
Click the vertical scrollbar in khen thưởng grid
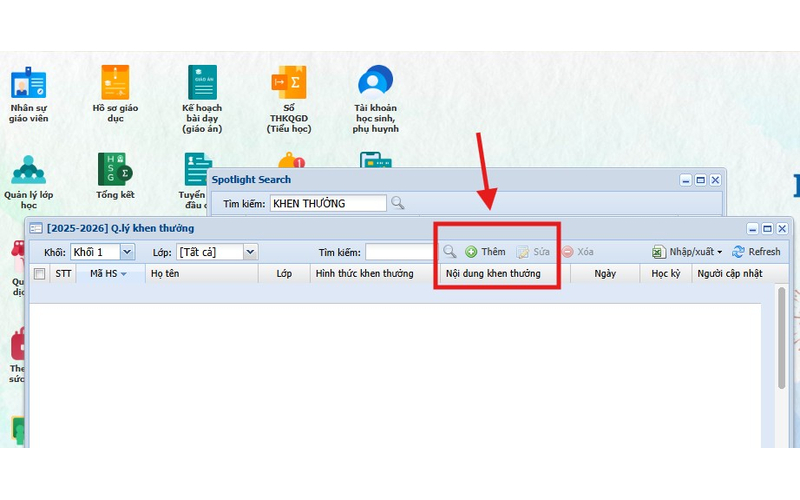coord(781,338)
